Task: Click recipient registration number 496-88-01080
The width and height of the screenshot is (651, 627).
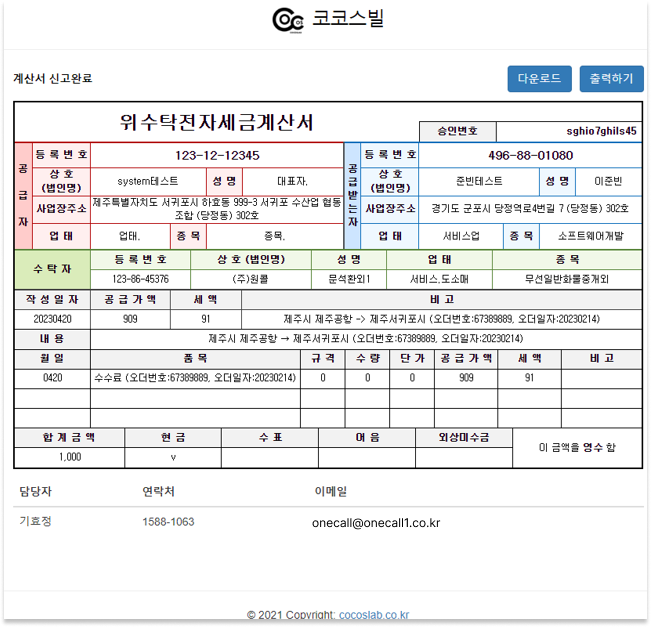Action: pos(530,155)
